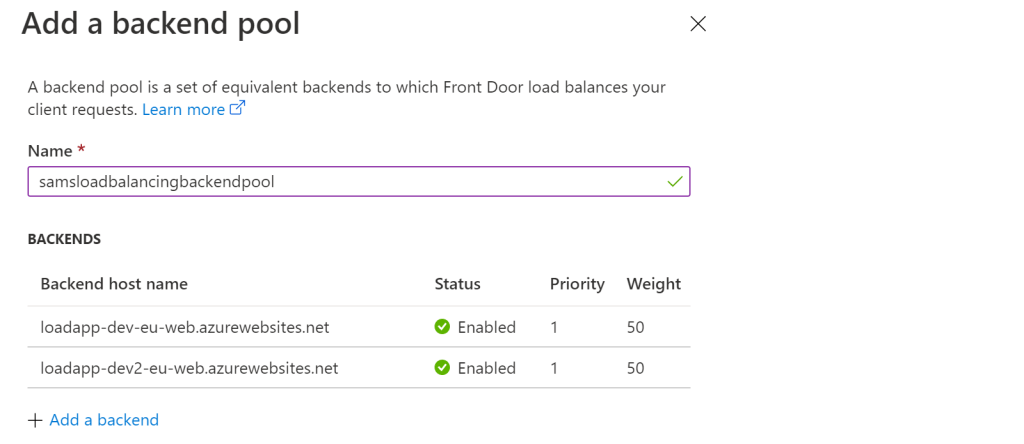Screen dimensions: 1024x444
Task: Select loadapp-dev-eu-web.azurewebsites.net backend row
Action: coord(185,327)
